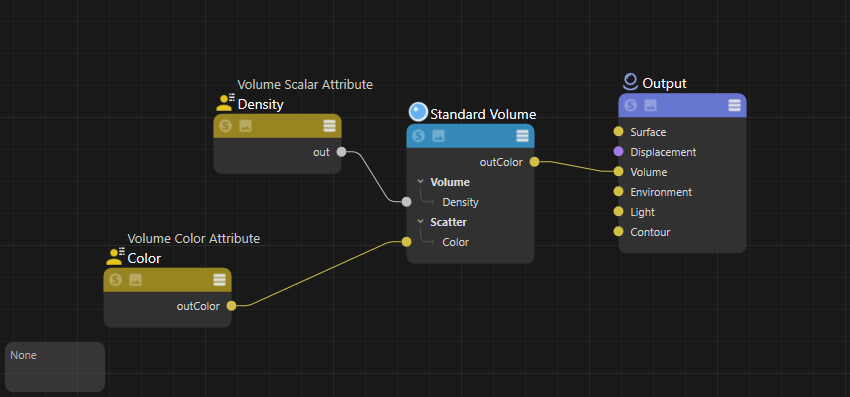Toggle the preview image icon on Output node
The image size is (850, 397).
pos(650,105)
